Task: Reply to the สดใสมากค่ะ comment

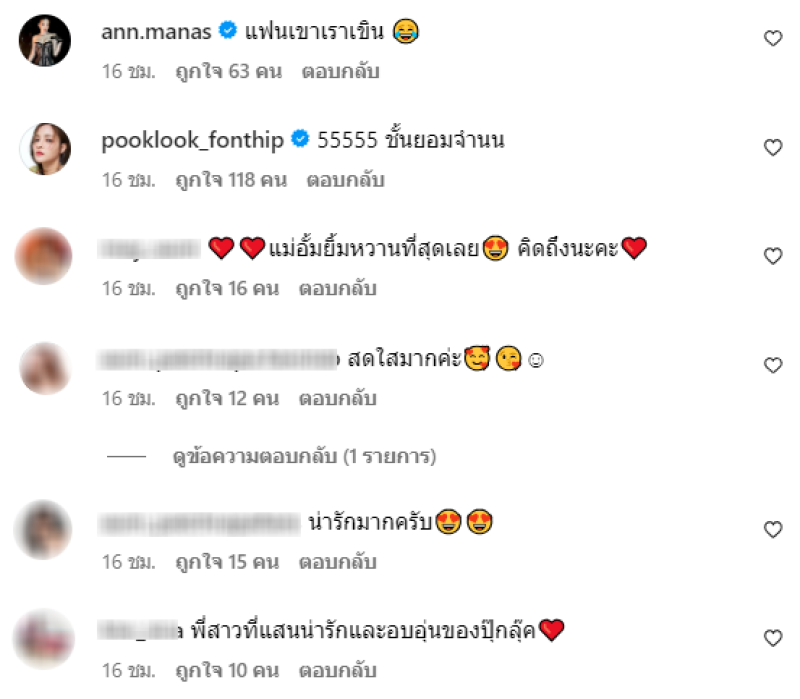Action: pos(338,398)
